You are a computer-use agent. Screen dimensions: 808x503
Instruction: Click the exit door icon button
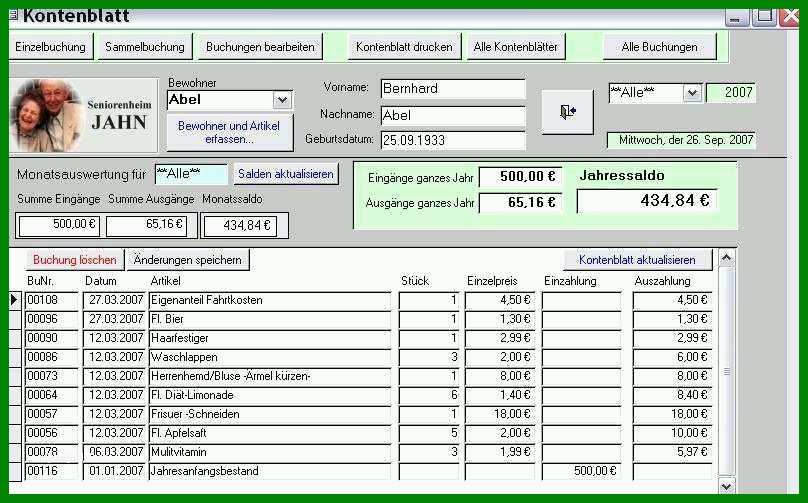(567, 112)
